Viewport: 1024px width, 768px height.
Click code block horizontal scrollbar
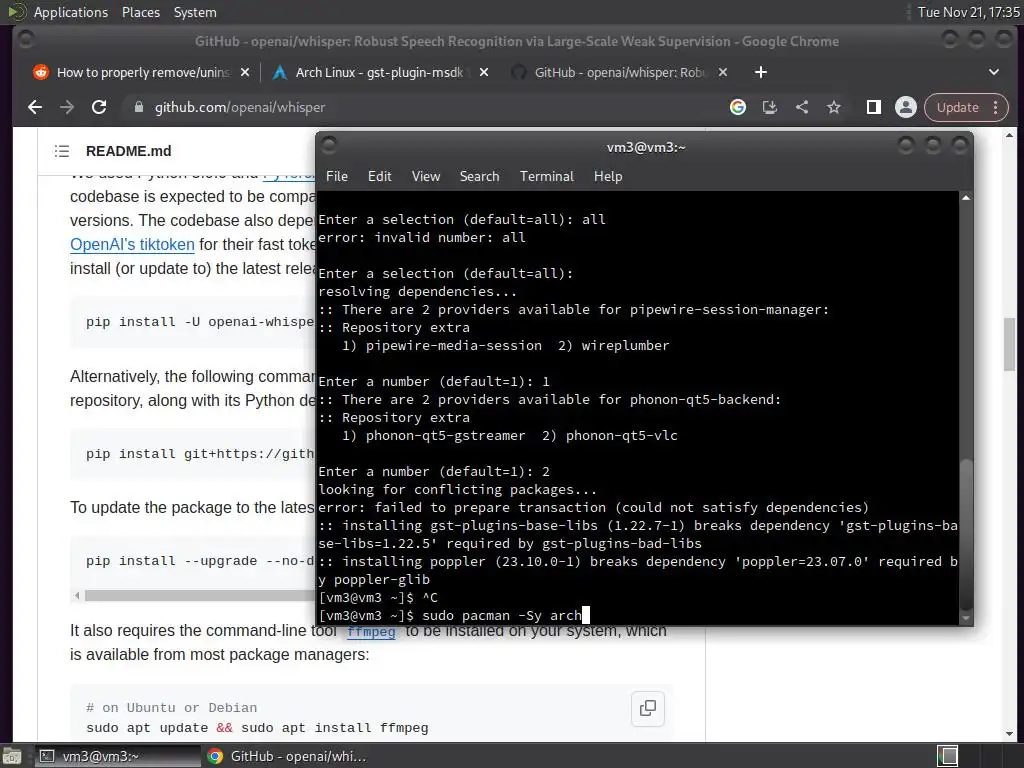click(199, 596)
